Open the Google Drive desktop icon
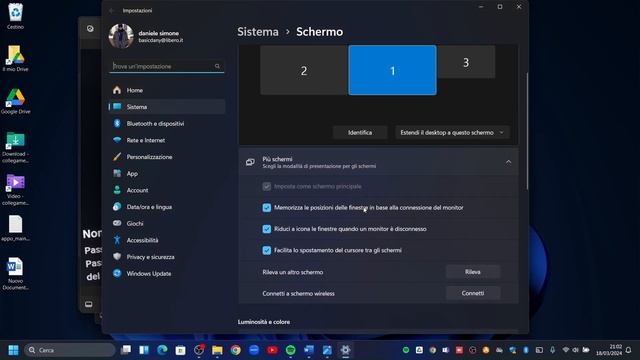The height and width of the screenshot is (360, 640). pyautogui.click(x=16, y=101)
